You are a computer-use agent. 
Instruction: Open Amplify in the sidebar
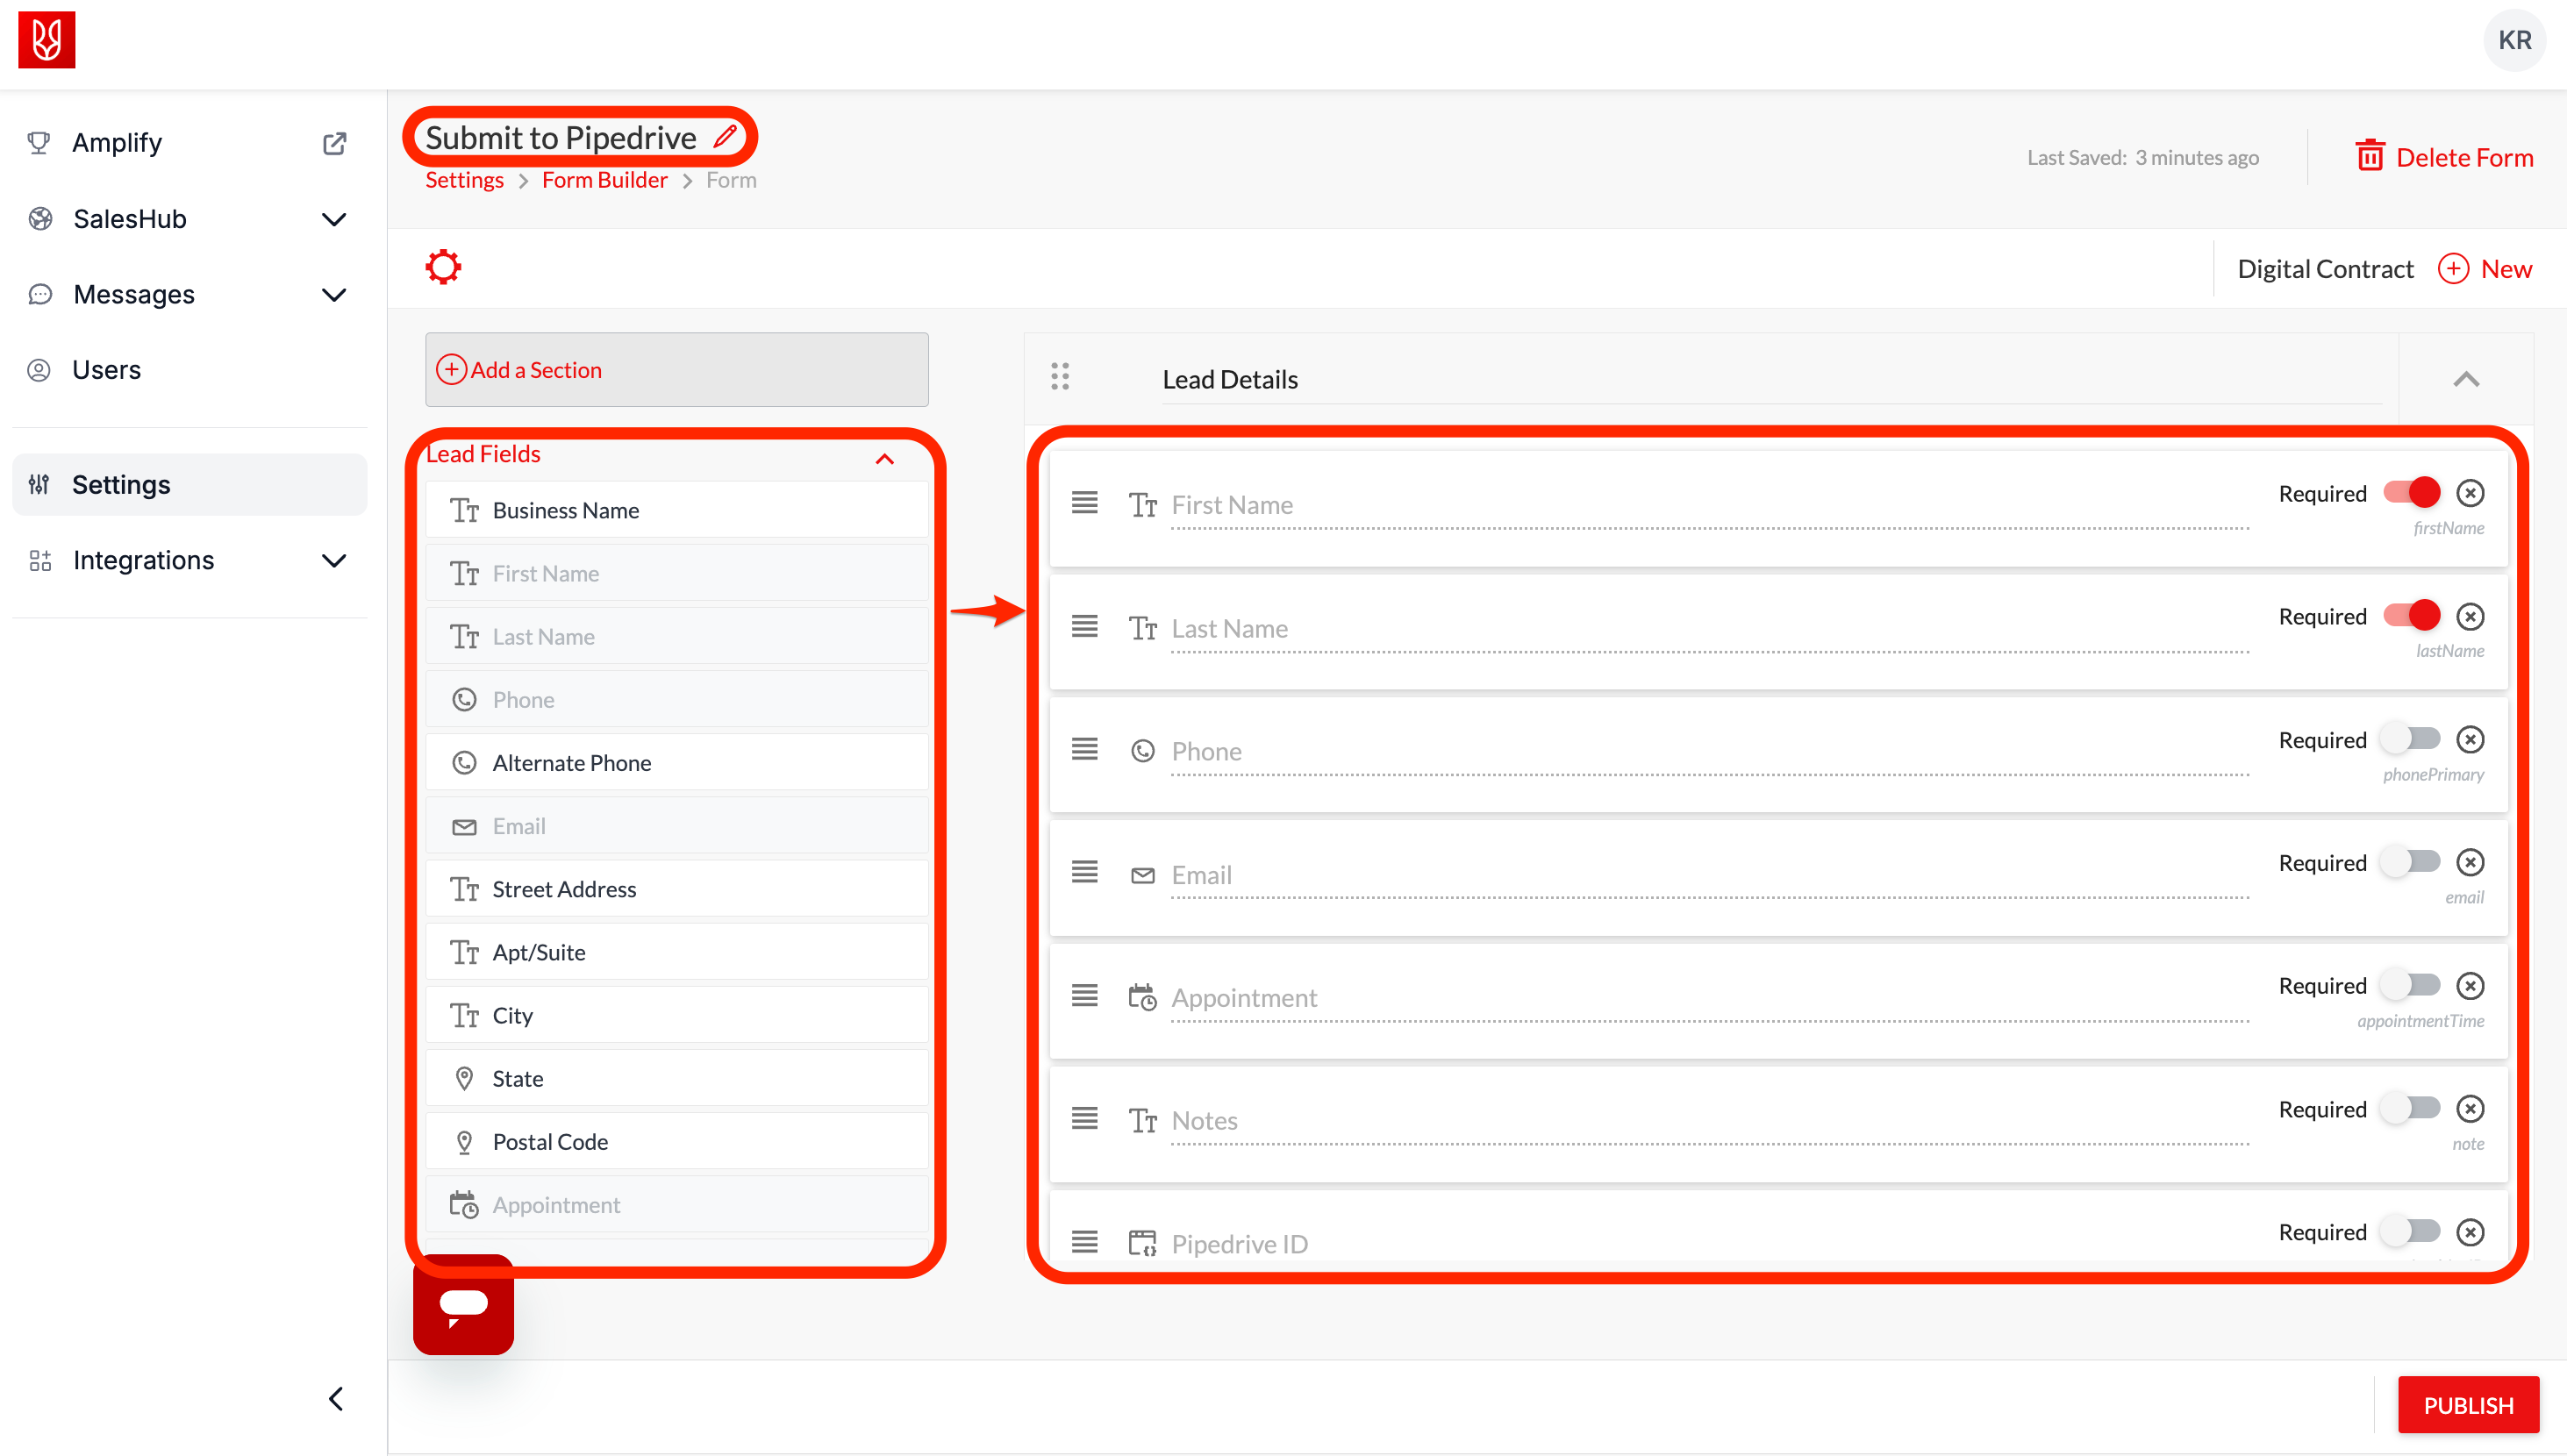point(117,143)
